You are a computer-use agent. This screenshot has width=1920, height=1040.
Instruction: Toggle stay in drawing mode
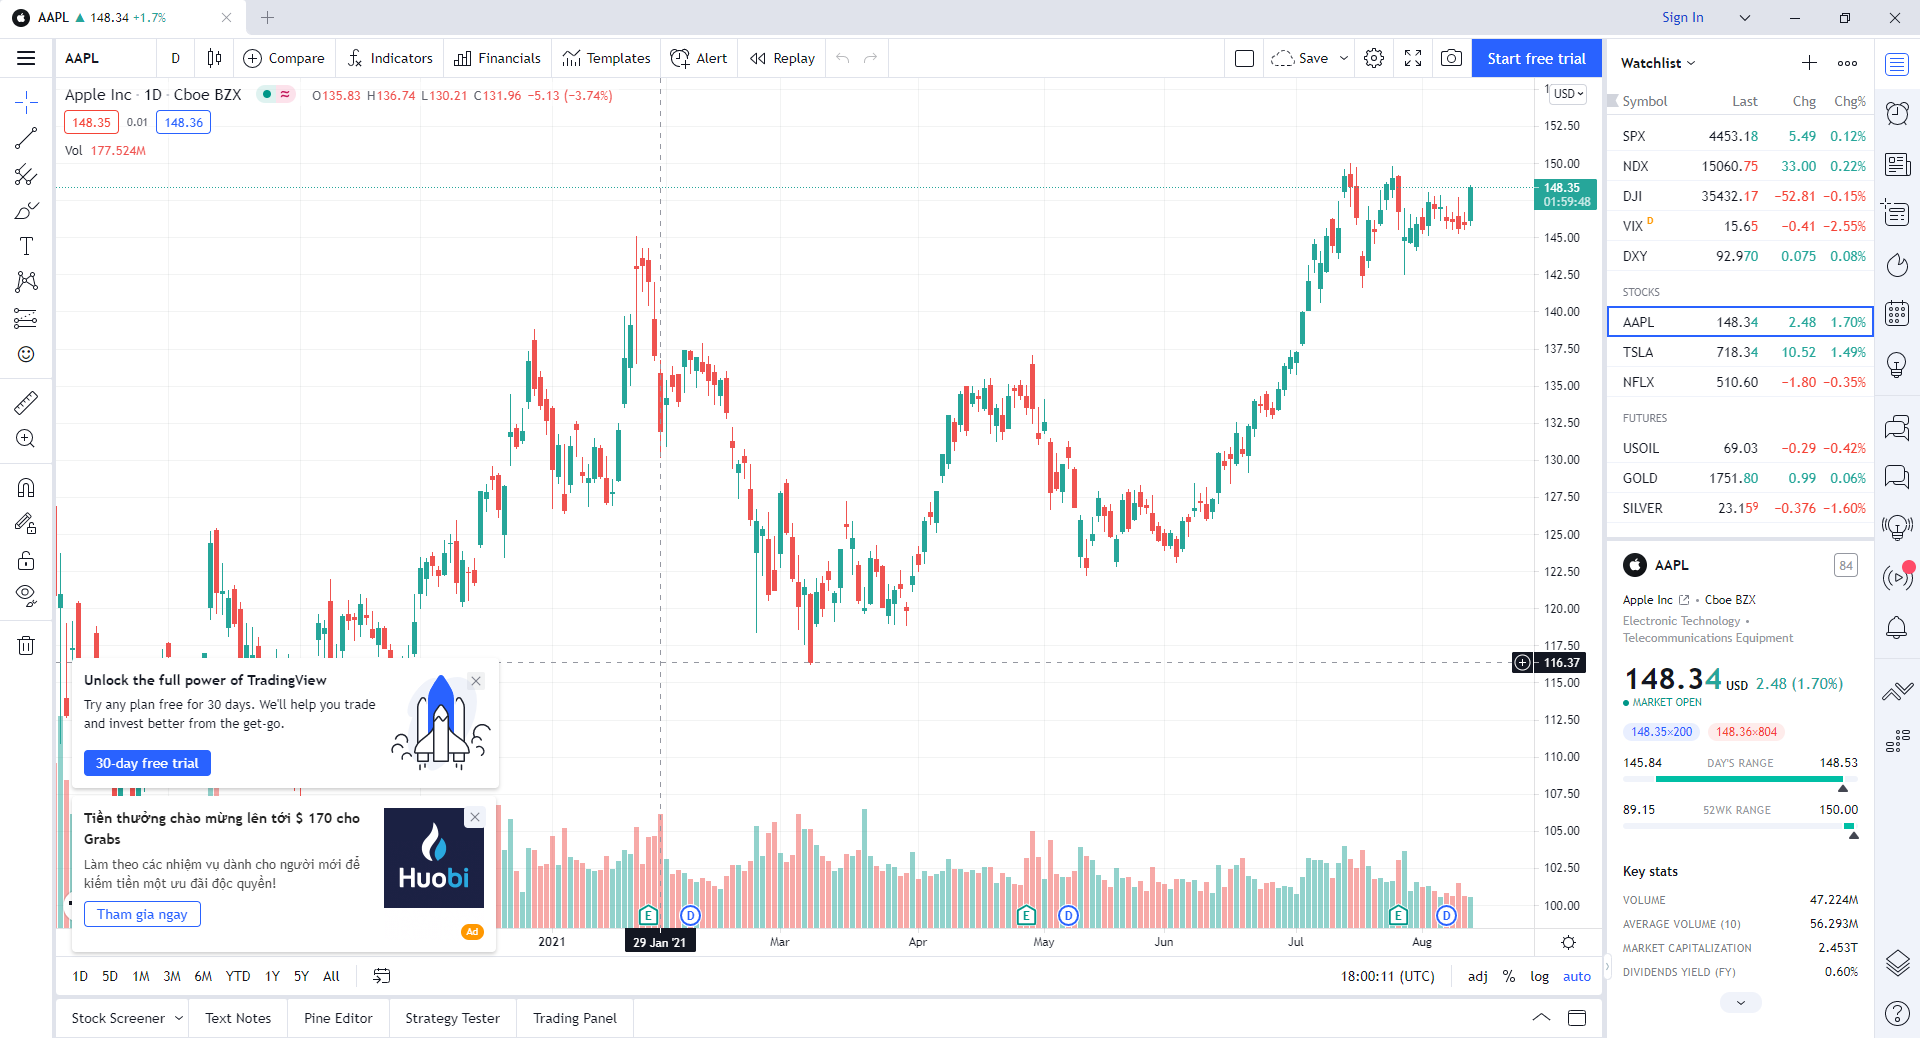click(26, 523)
